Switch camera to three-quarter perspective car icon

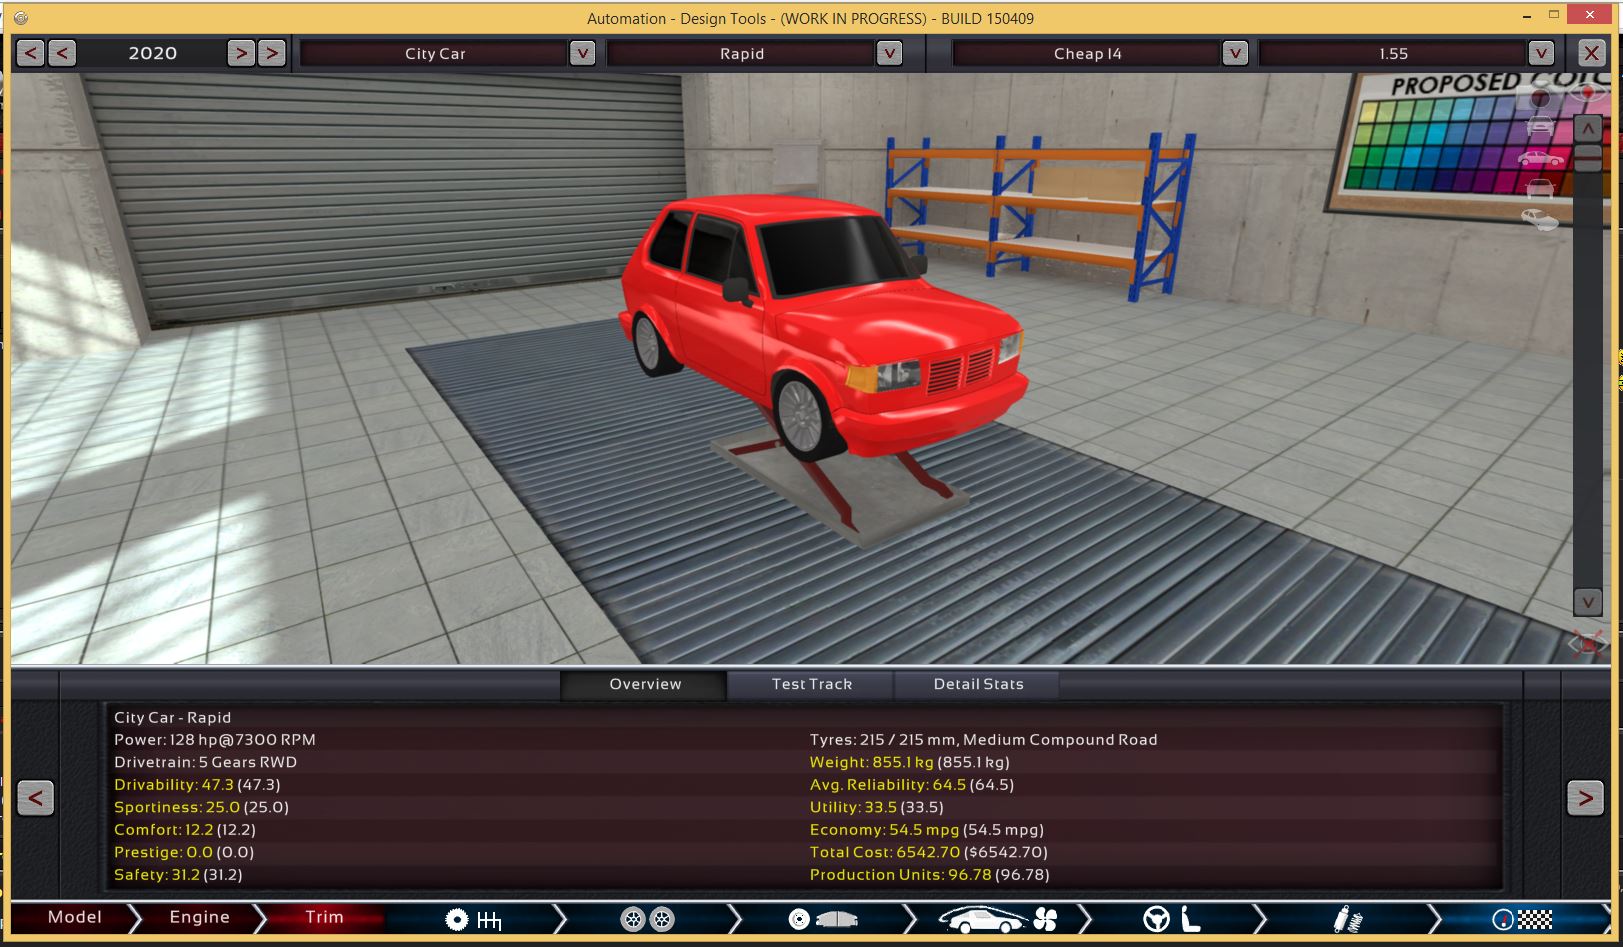click(x=1540, y=219)
